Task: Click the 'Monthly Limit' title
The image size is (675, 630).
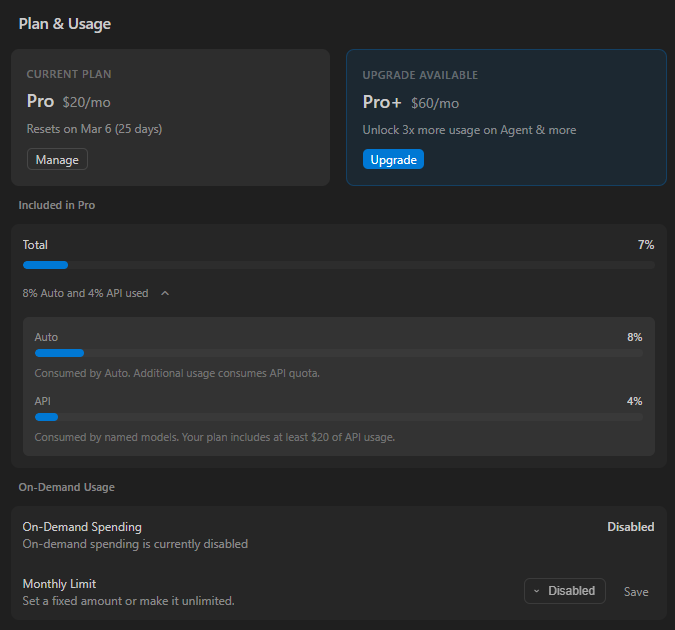Action: tap(59, 584)
